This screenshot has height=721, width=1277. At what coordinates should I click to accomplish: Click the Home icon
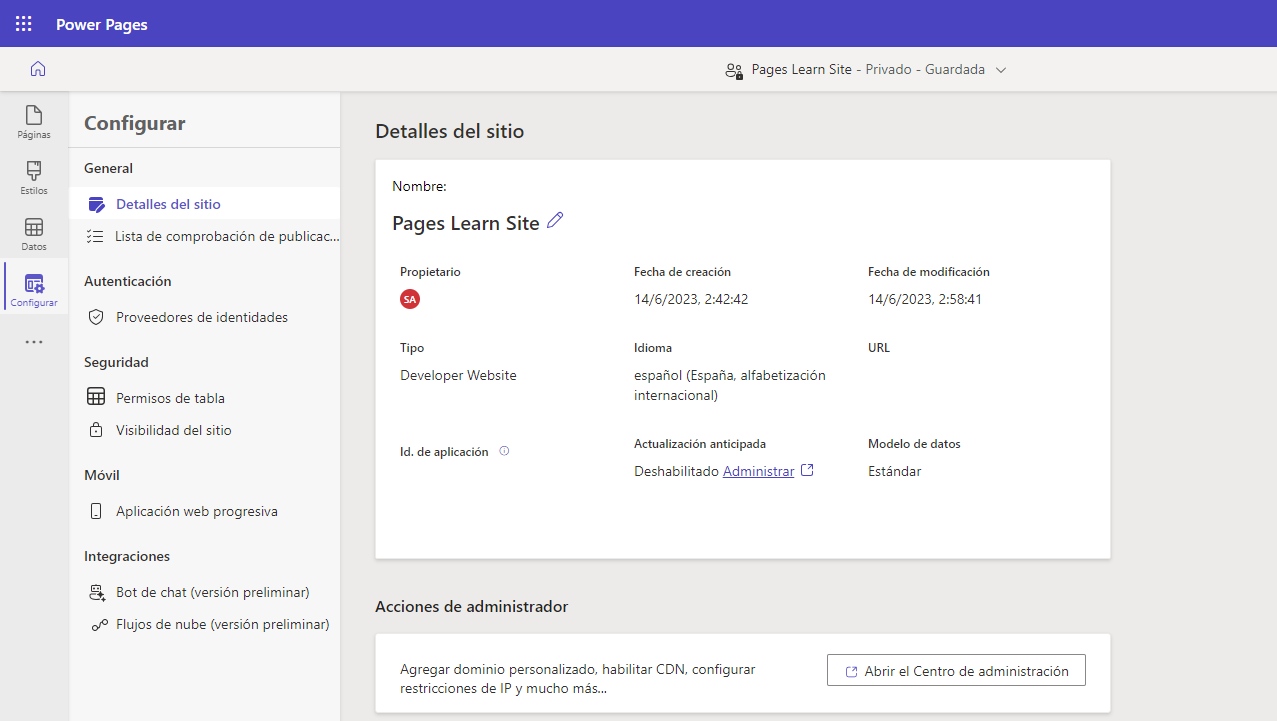[x=38, y=69]
